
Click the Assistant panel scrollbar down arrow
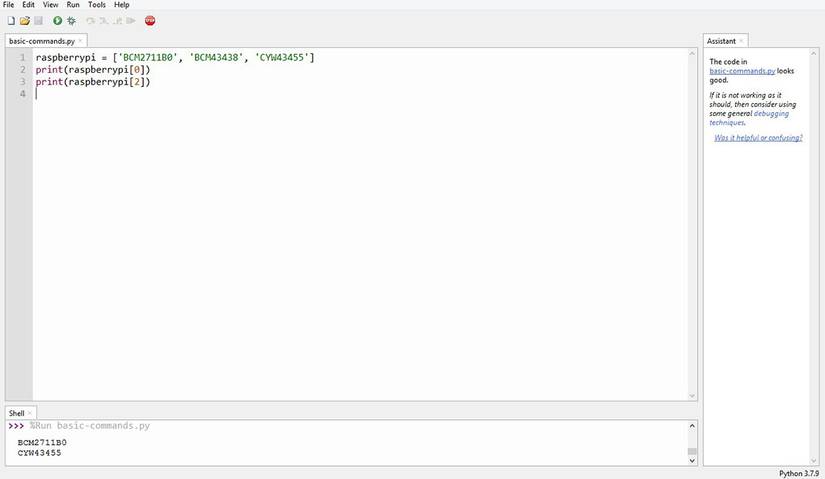(814, 461)
